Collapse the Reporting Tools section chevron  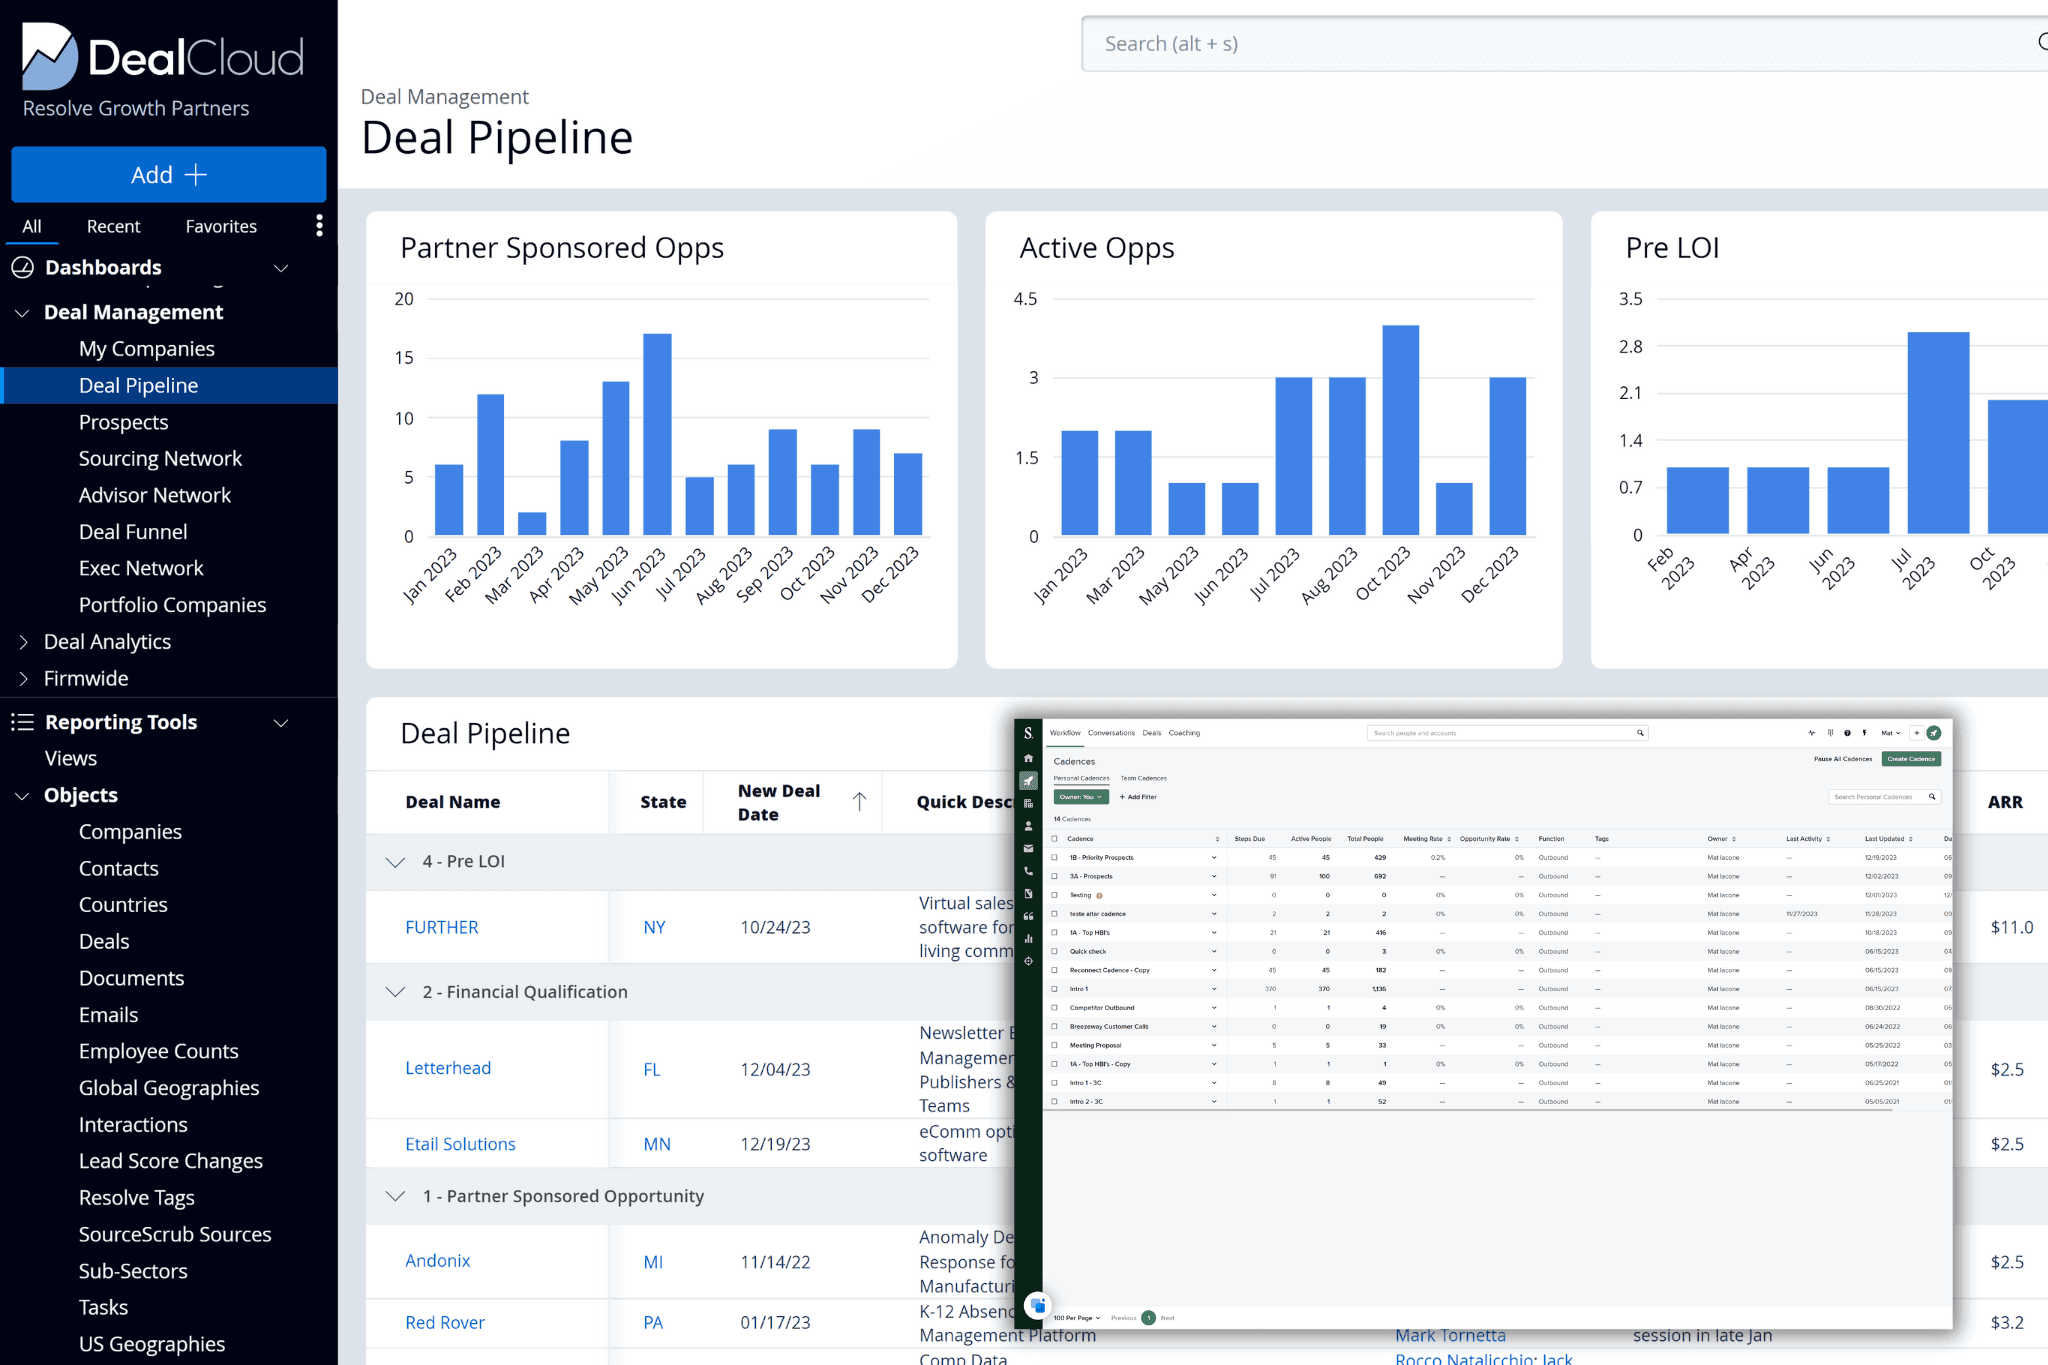pyautogui.click(x=281, y=723)
